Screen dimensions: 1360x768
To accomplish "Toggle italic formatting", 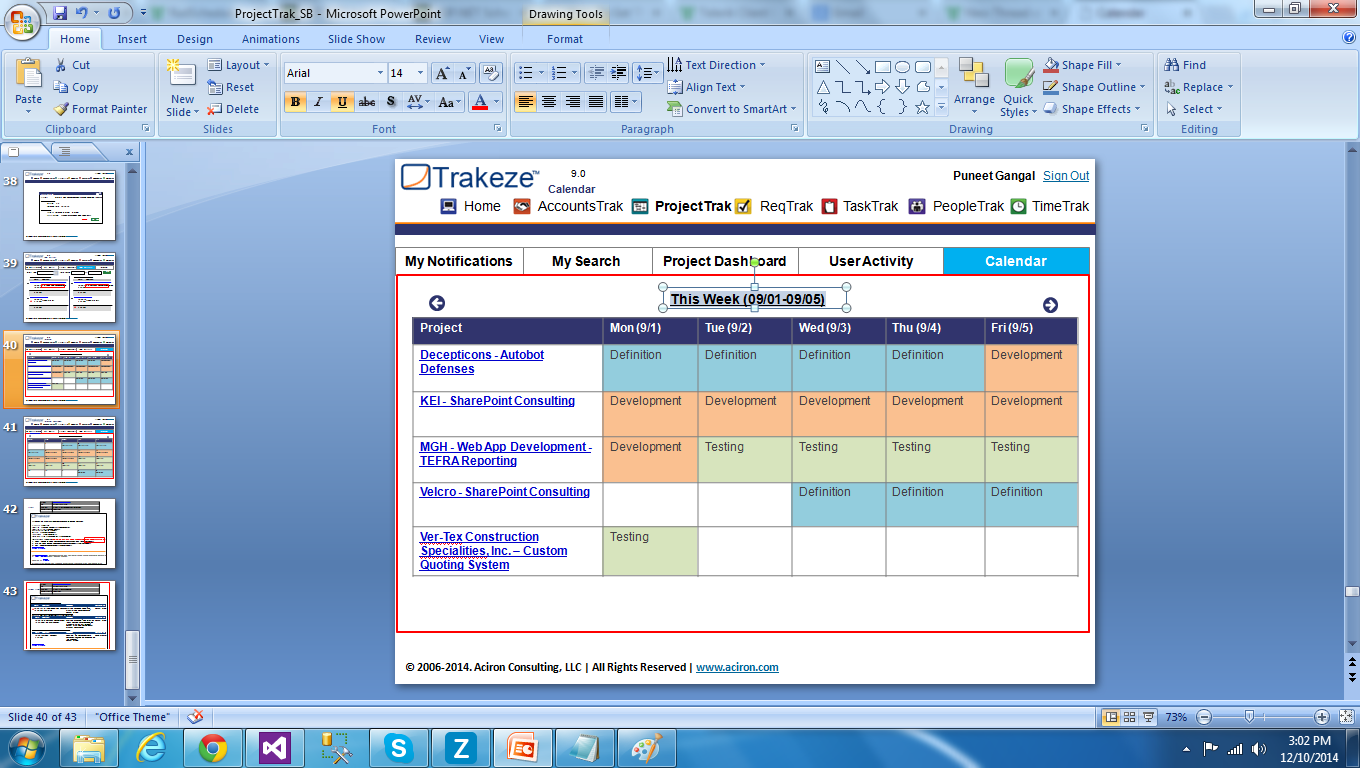I will click(319, 101).
